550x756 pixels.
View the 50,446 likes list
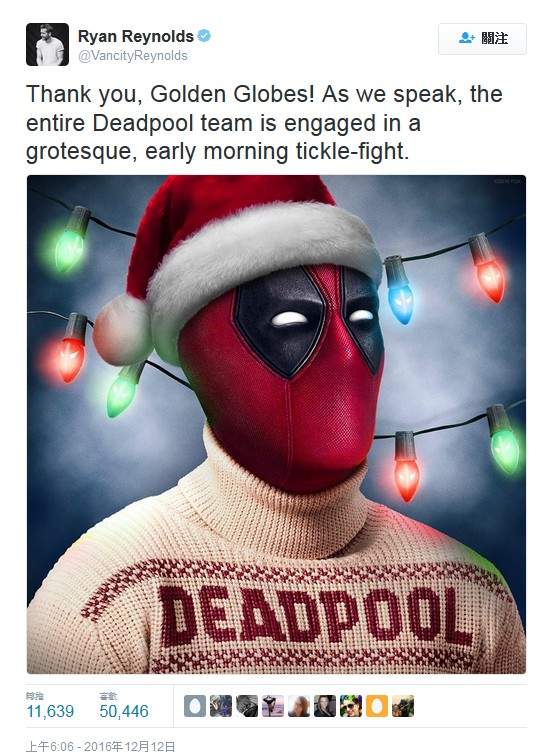click(x=124, y=706)
